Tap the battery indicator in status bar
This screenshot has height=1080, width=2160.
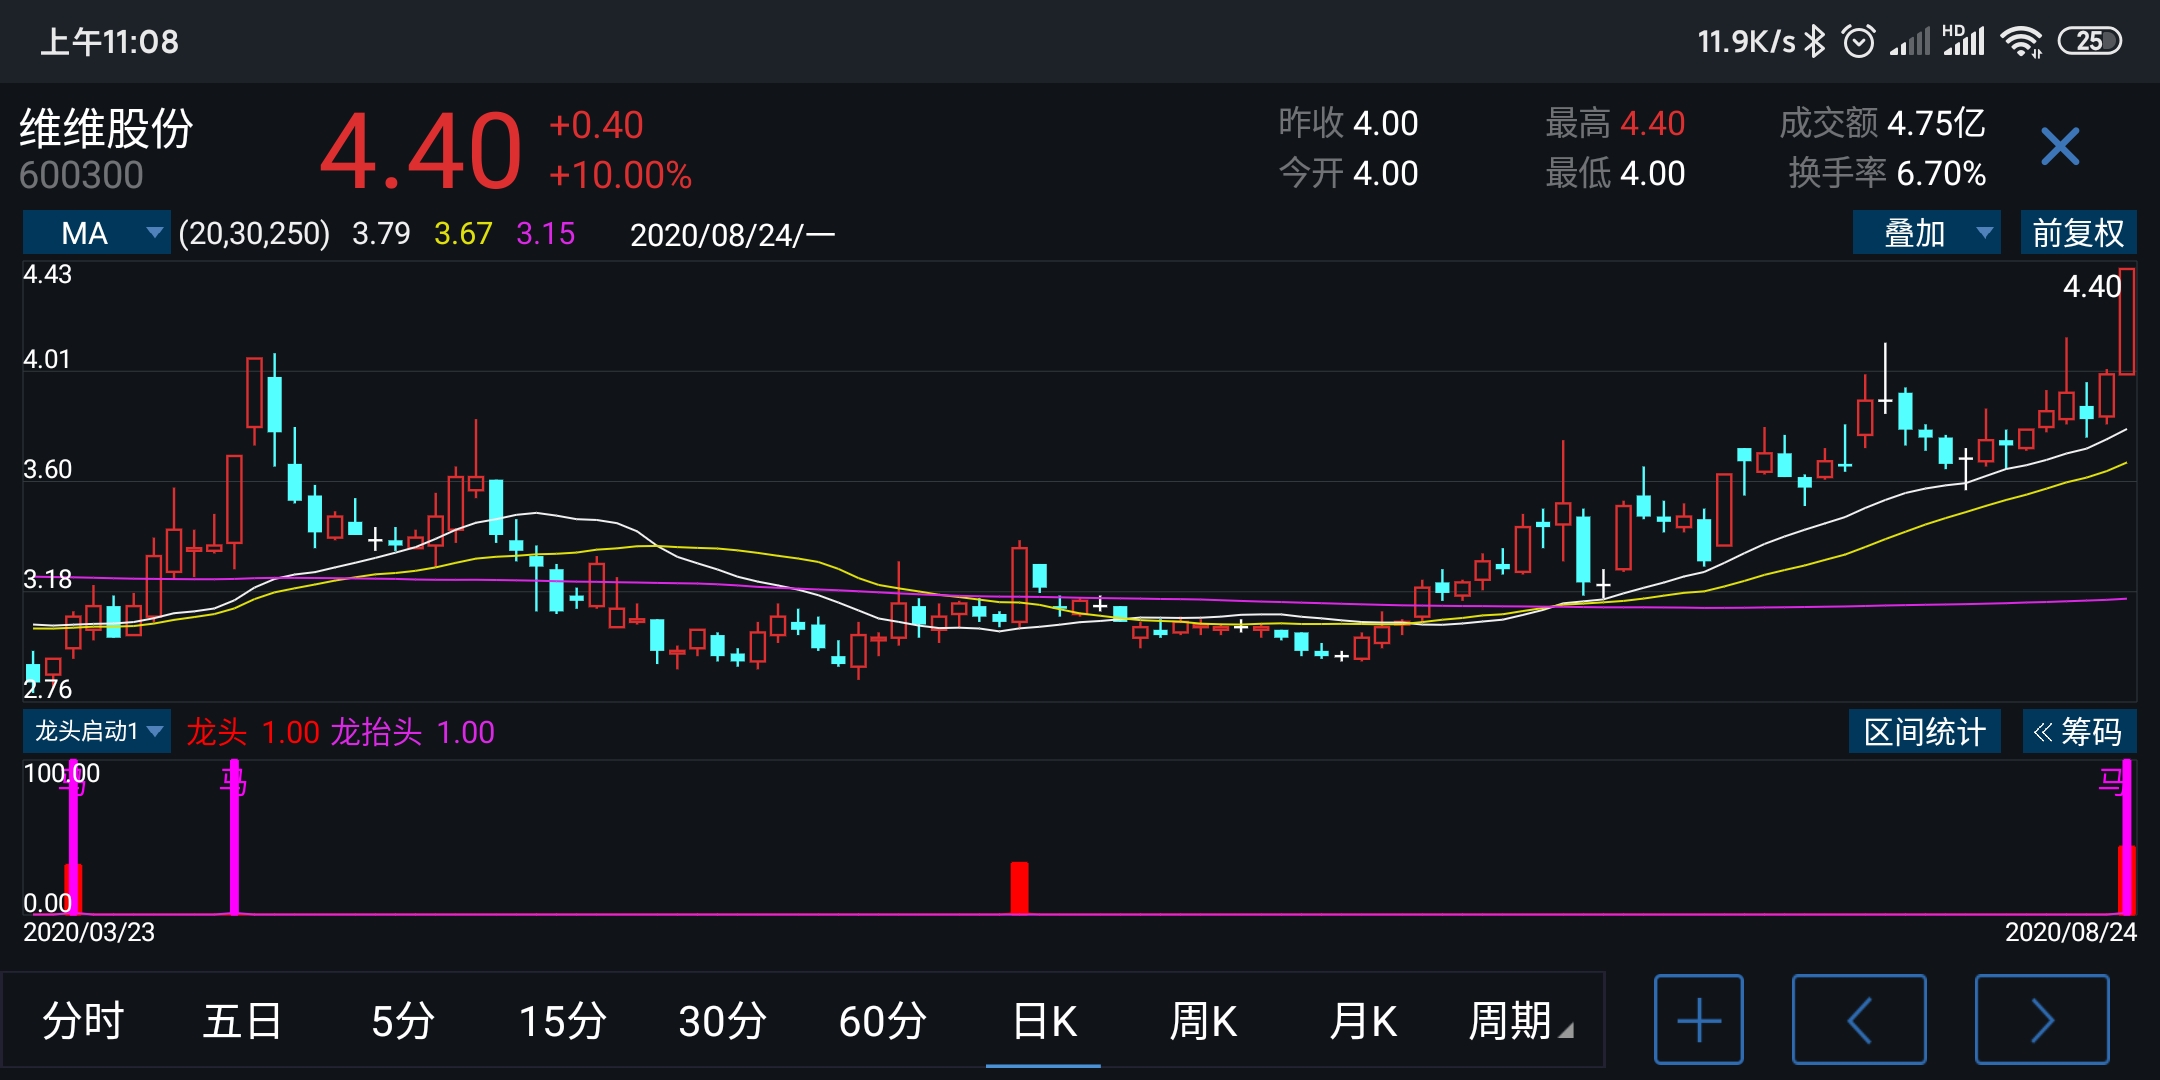pos(2089,41)
